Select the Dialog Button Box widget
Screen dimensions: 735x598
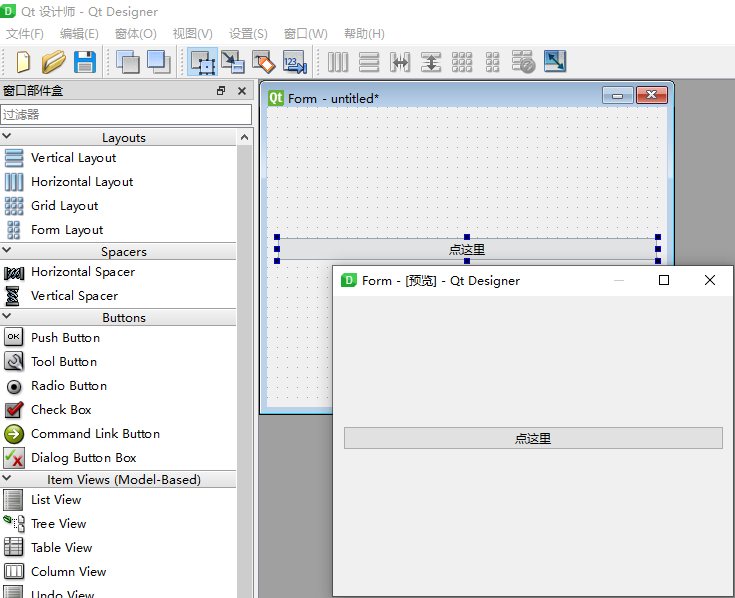tap(119, 457)
